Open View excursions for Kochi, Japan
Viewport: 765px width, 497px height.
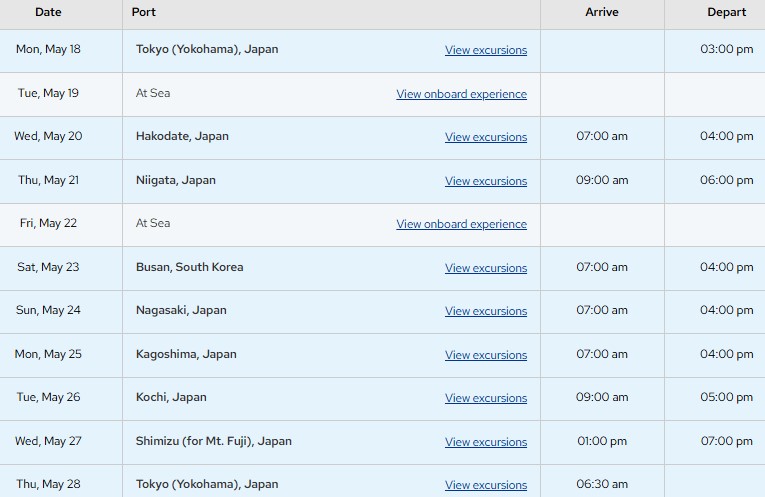tap(486, 398)
